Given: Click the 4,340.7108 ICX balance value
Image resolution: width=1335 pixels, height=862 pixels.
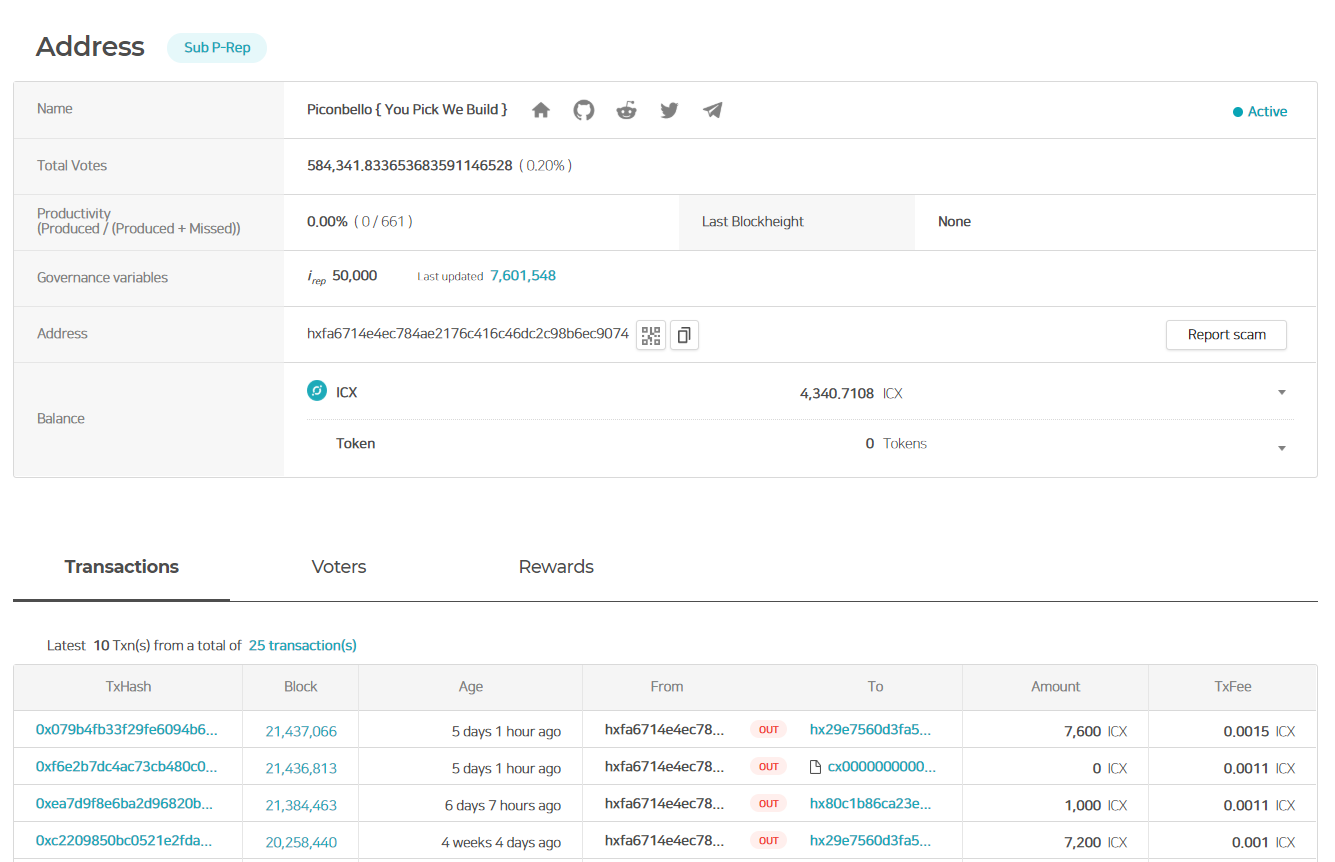Looking at the screenshot, I should click(x=851, y=393).
